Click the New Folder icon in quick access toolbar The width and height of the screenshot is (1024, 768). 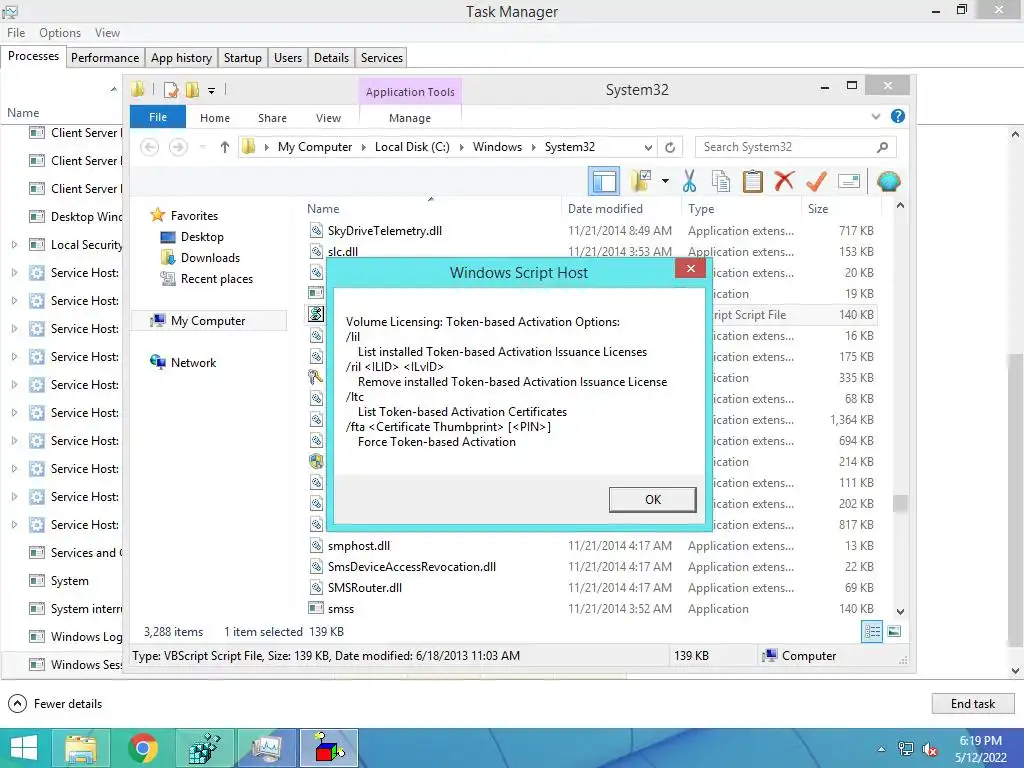(192, 89)
